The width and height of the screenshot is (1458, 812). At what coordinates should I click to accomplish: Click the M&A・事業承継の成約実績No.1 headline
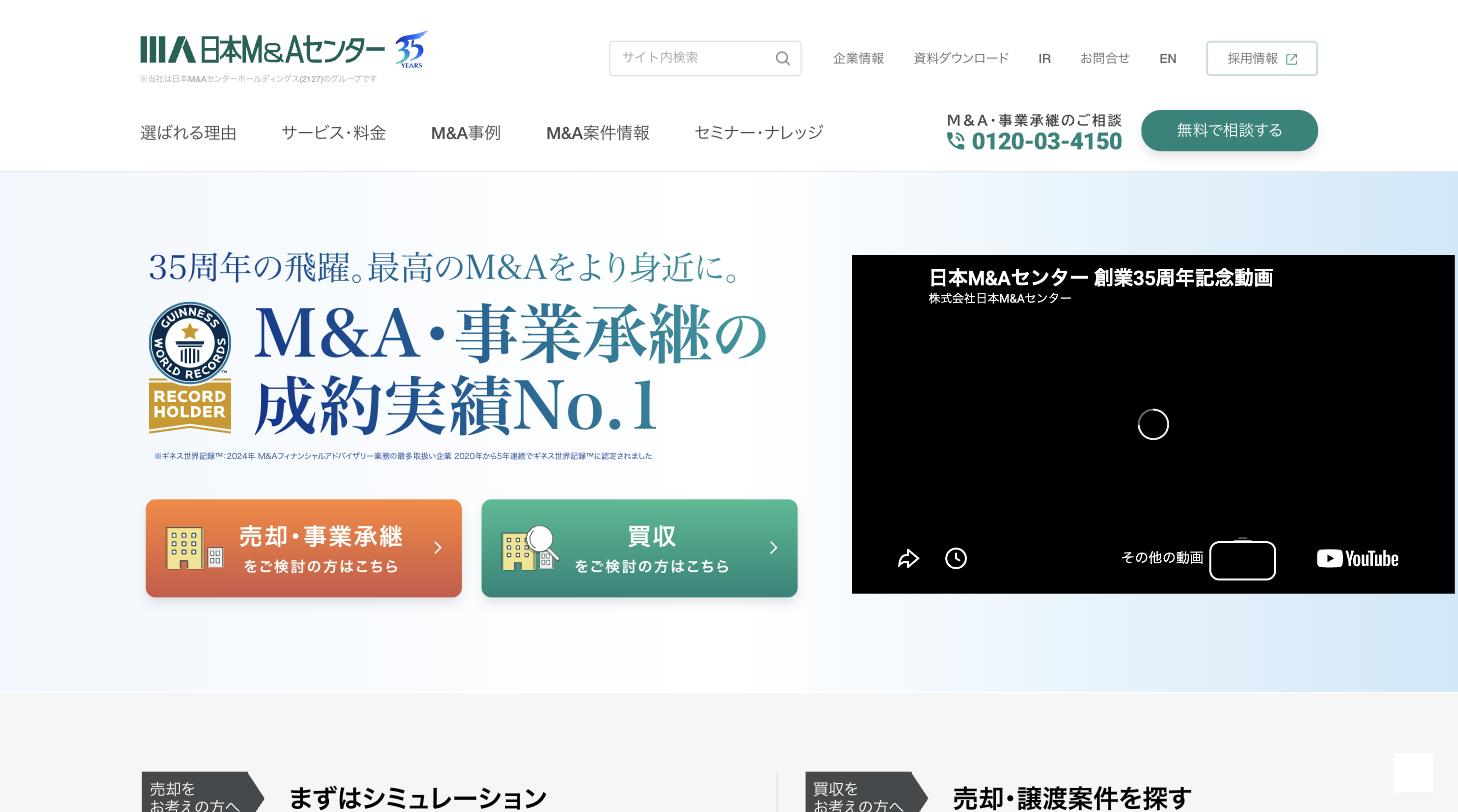[510, 369]
